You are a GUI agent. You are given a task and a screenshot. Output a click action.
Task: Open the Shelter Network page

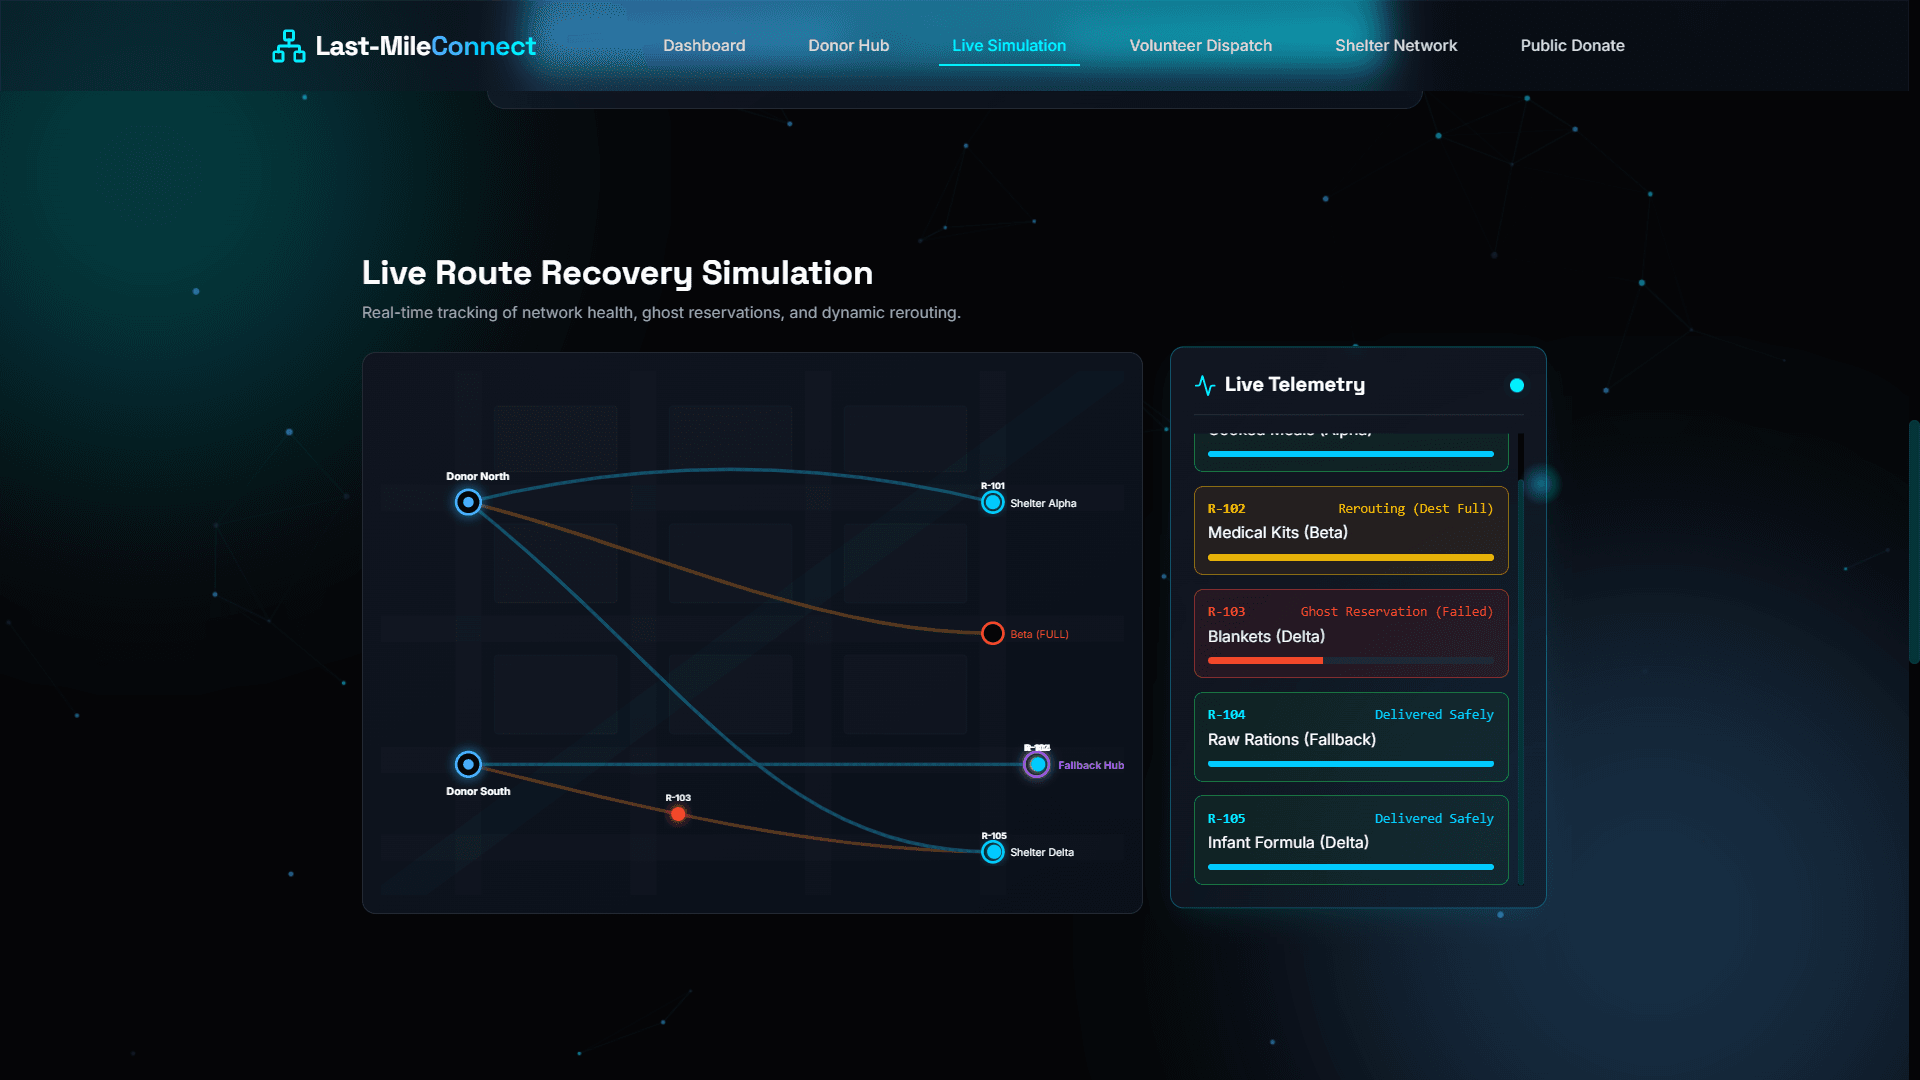pyautogui.click(x=1396, y=46)
